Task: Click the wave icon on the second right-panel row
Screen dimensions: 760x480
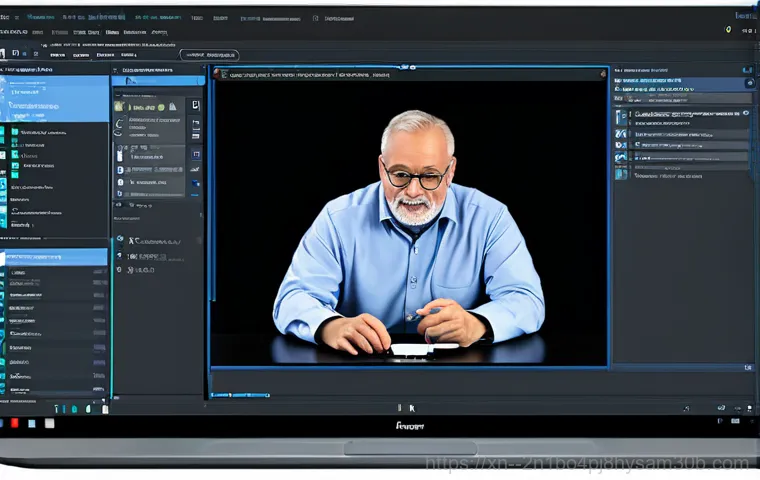Action: coord(621,133)
